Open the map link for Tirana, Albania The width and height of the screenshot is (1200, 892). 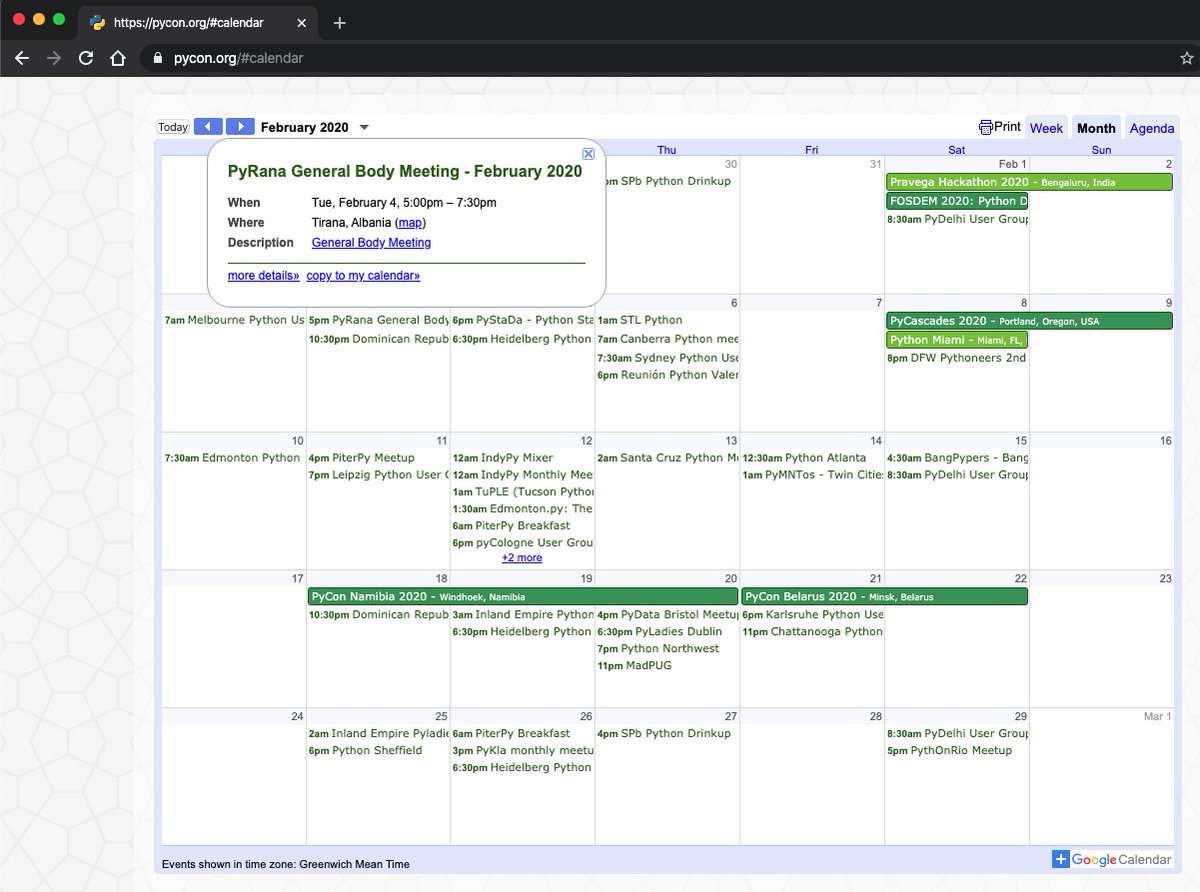(409, 222)
